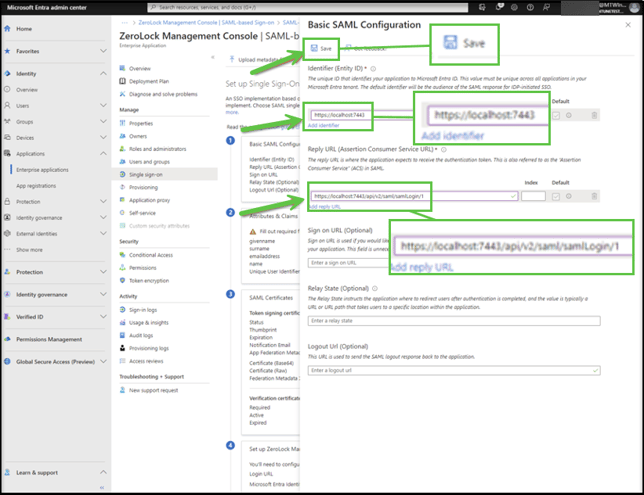The image size is (644, 495).
Task: Expand the Favorites section
Action: click(x=103, y=51)
